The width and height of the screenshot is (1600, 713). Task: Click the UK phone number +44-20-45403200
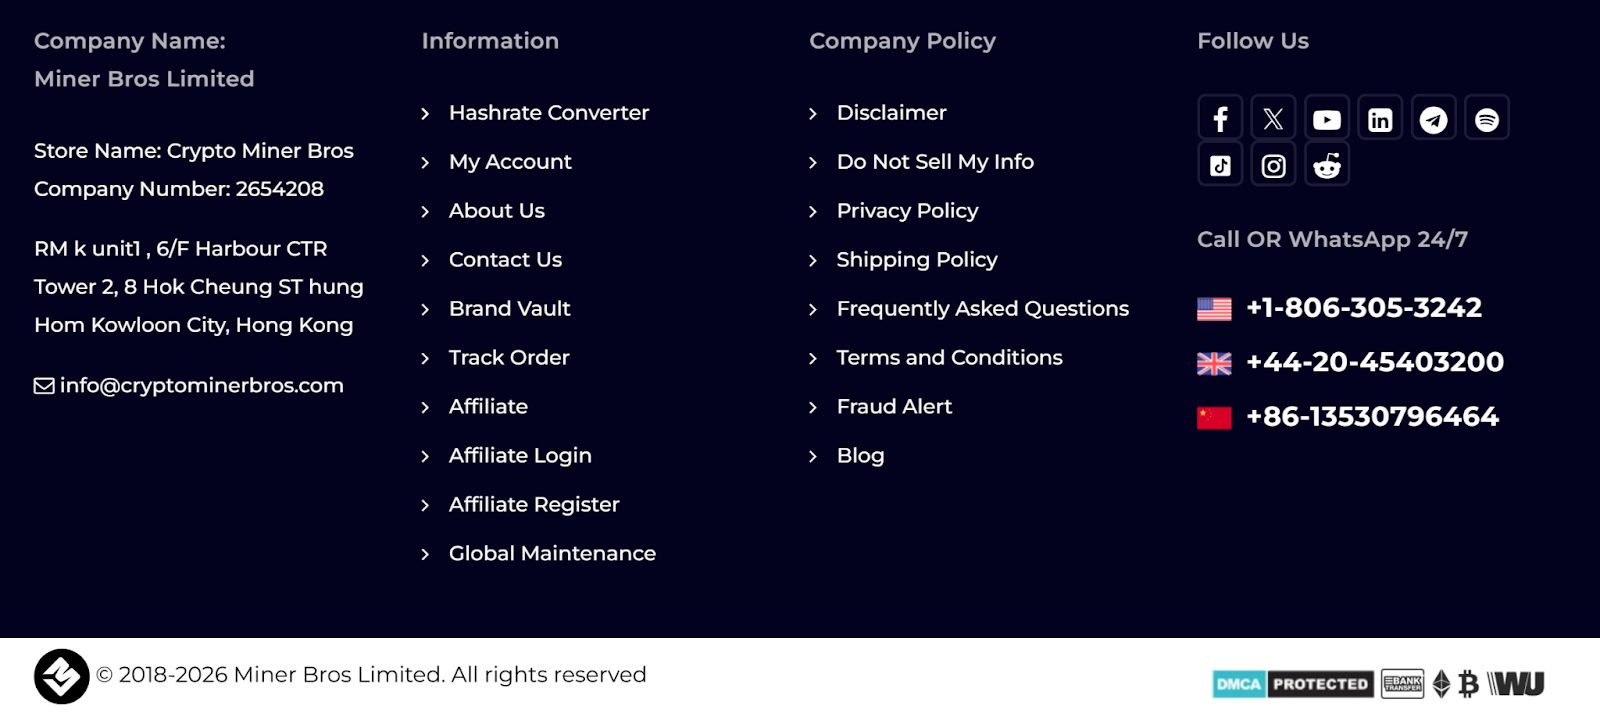point(1374,362)
